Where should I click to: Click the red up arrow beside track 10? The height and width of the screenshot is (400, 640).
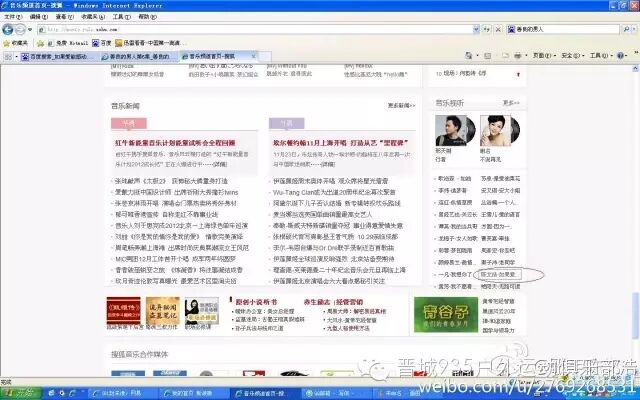518,74
